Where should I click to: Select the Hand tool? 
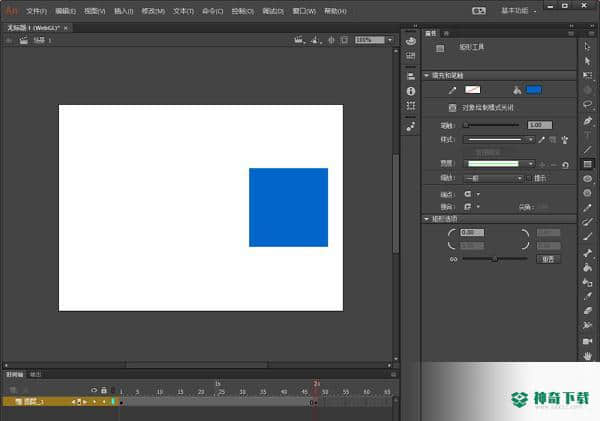click(587, 356)
